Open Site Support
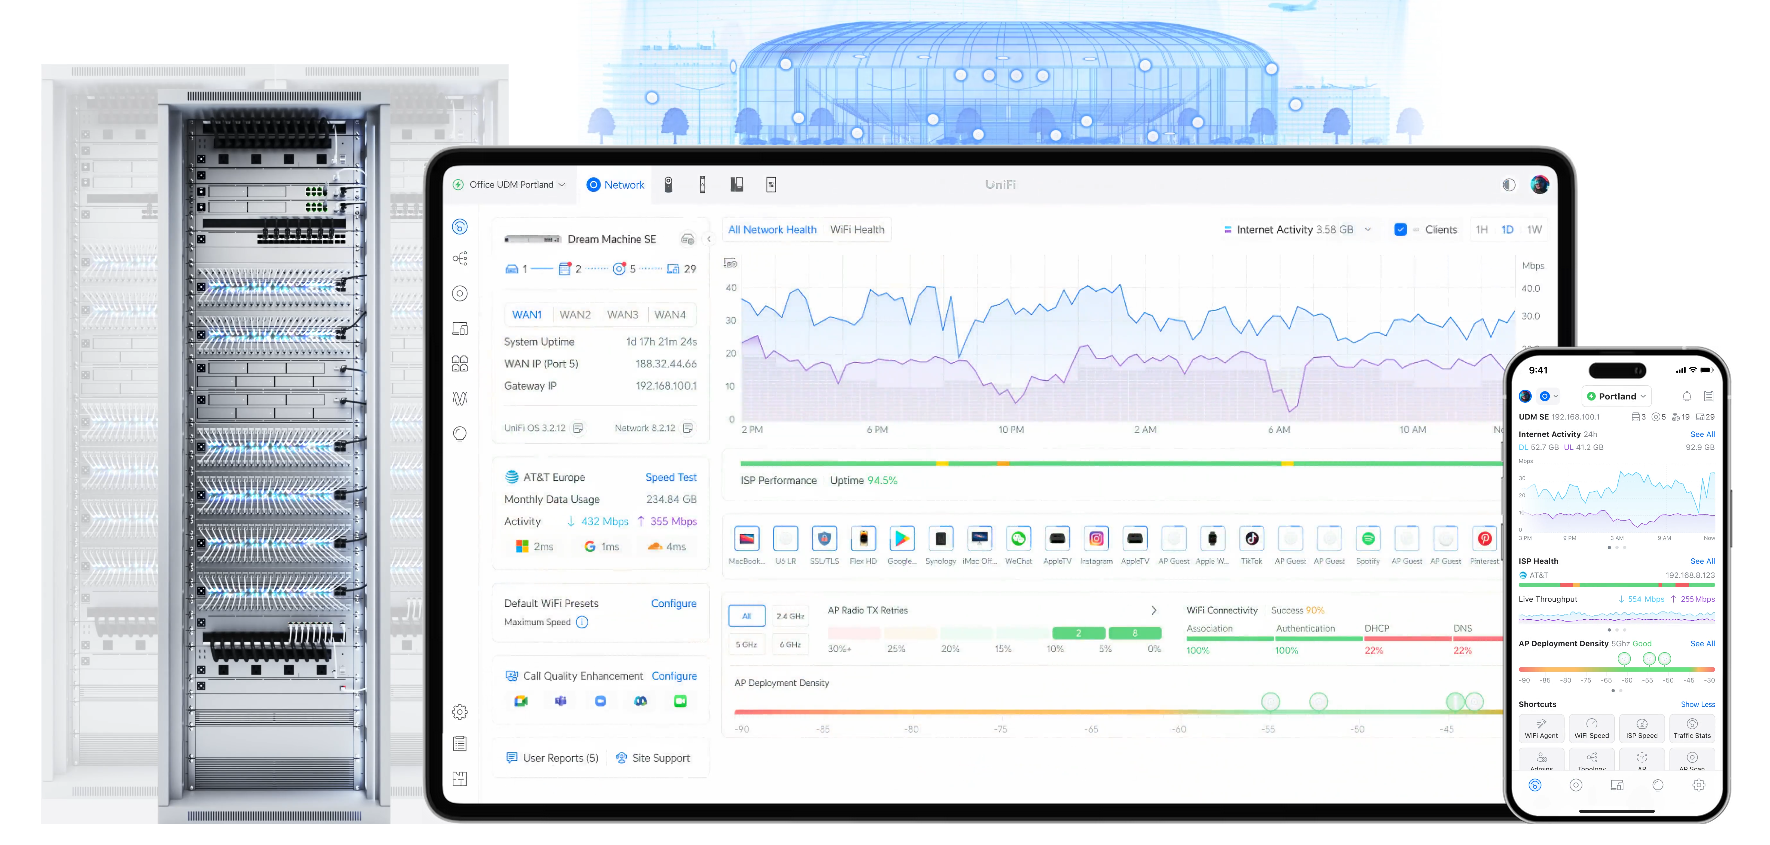 [653, 758]
